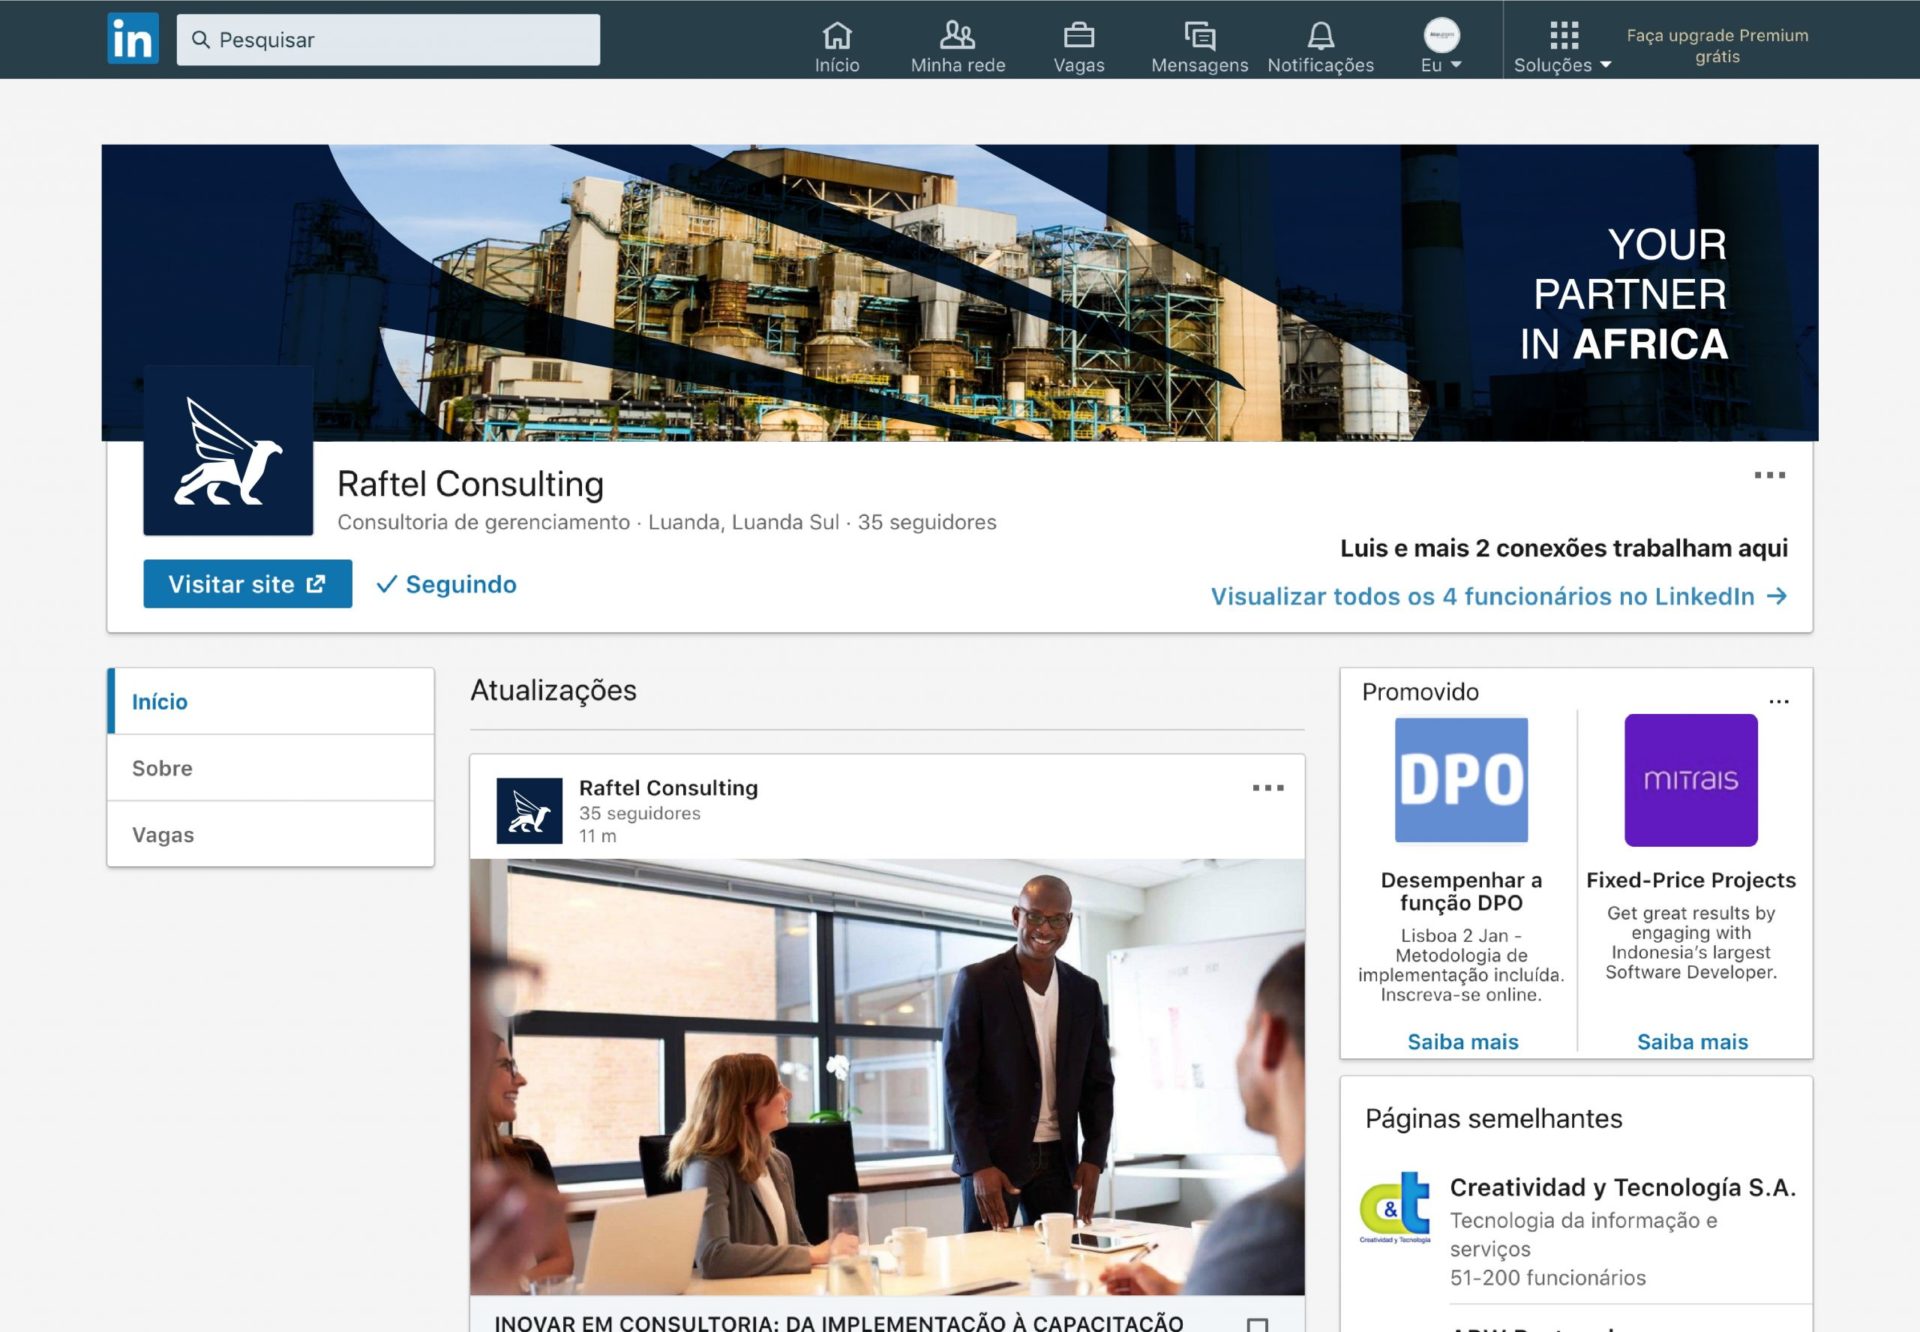
Task: Click the Mitrais ad logo
Action: click(1691, 780)
